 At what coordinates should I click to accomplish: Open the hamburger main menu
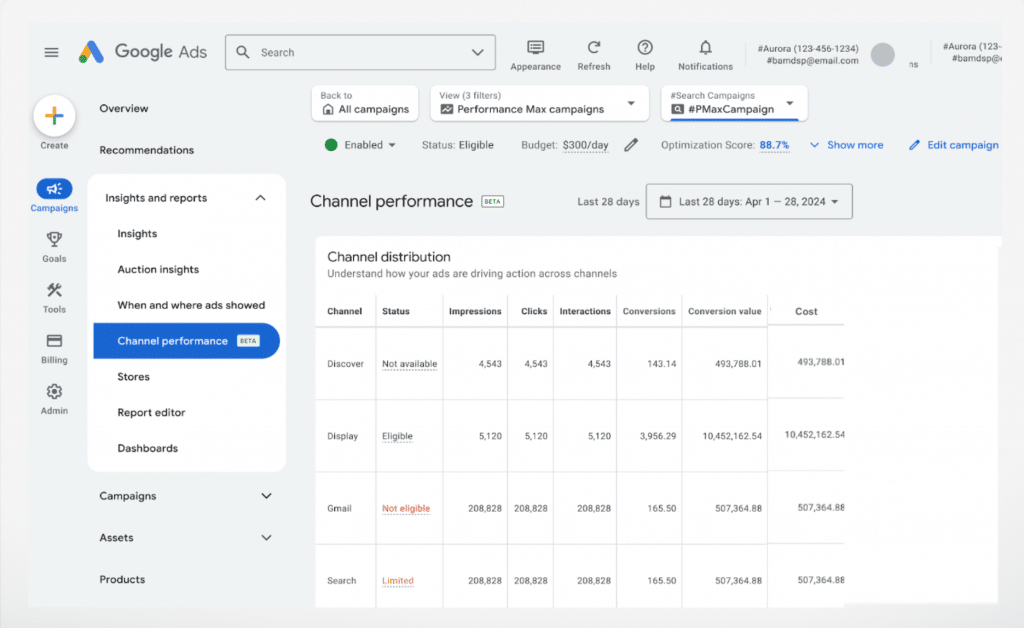tap(52, 52)
